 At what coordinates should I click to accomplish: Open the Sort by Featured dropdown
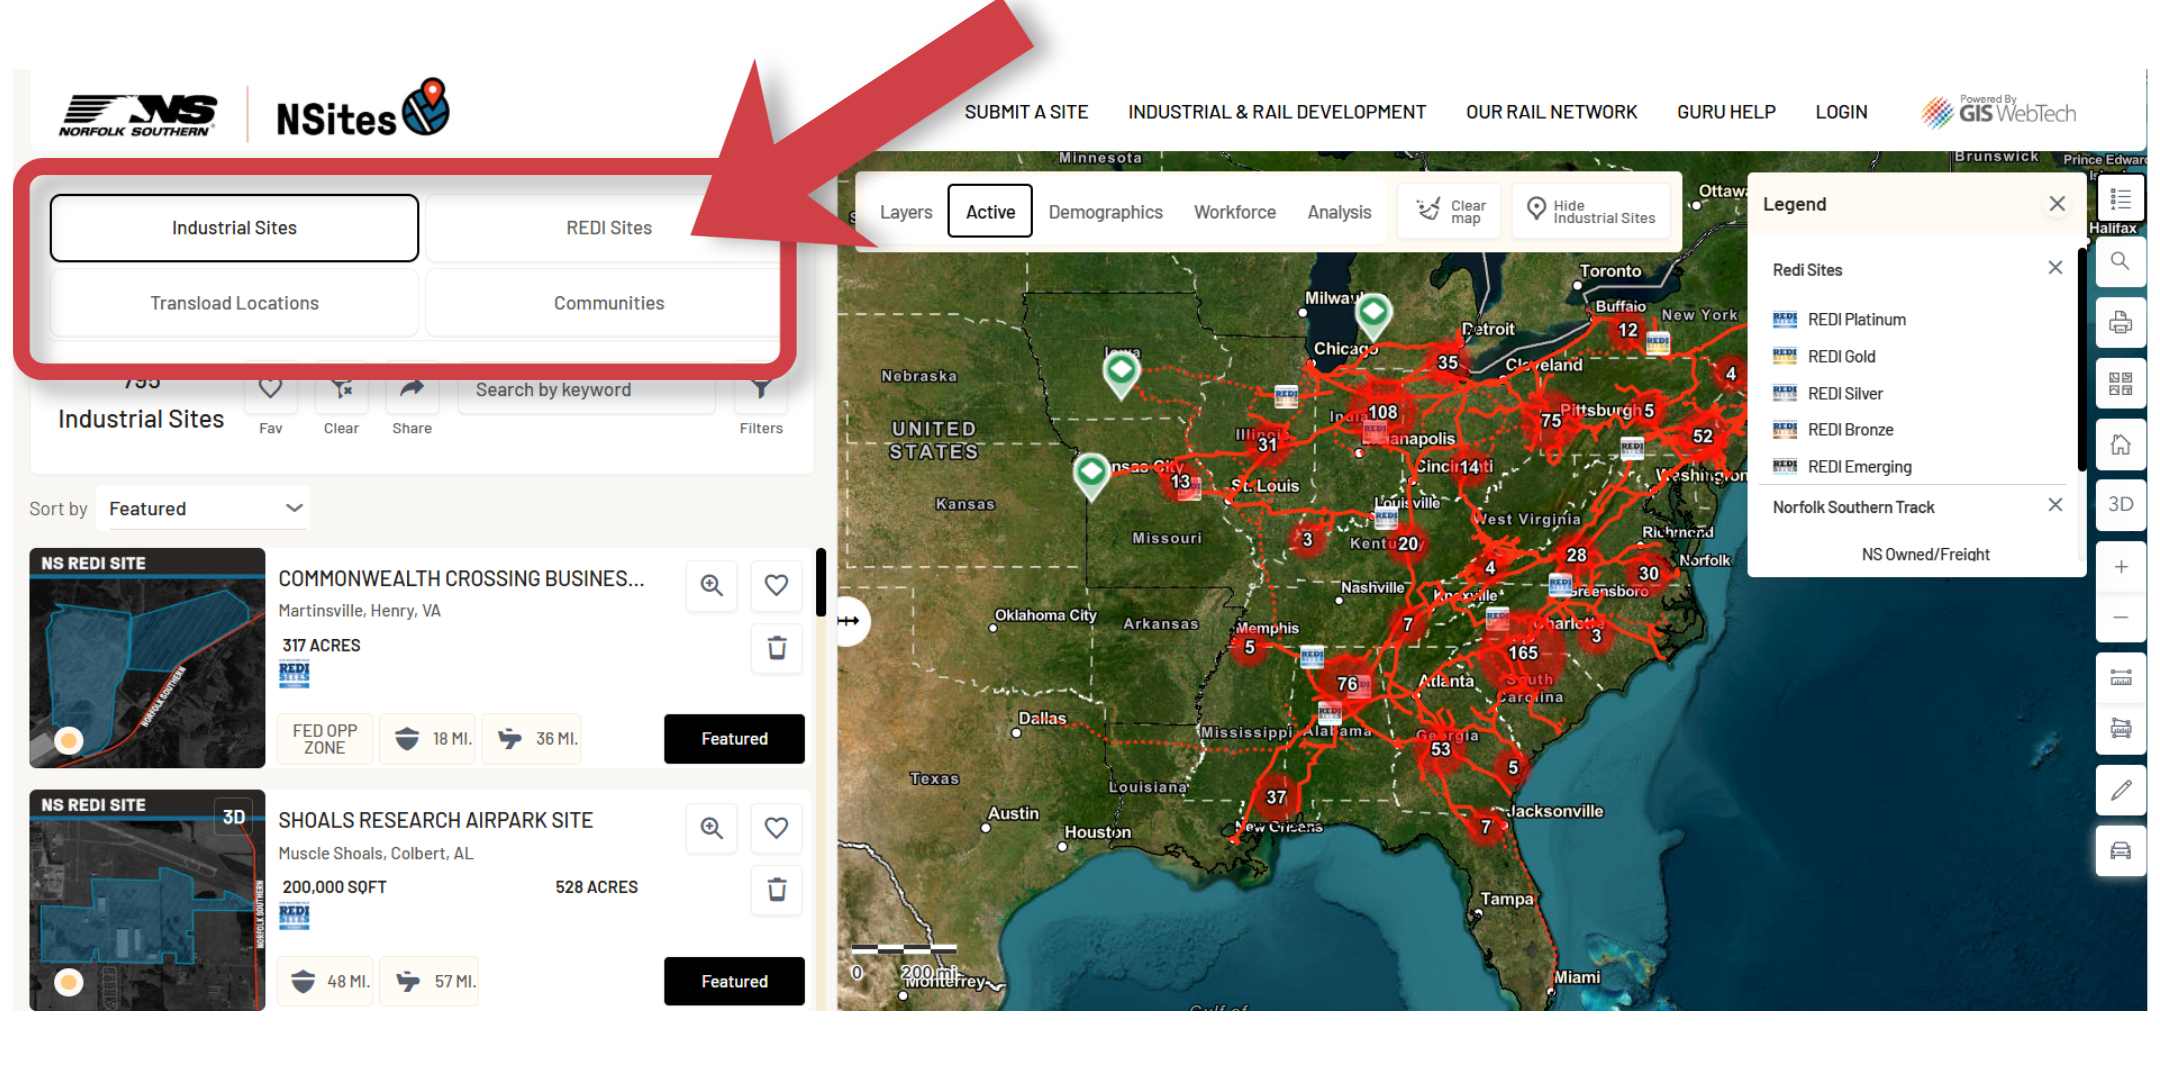203,508
